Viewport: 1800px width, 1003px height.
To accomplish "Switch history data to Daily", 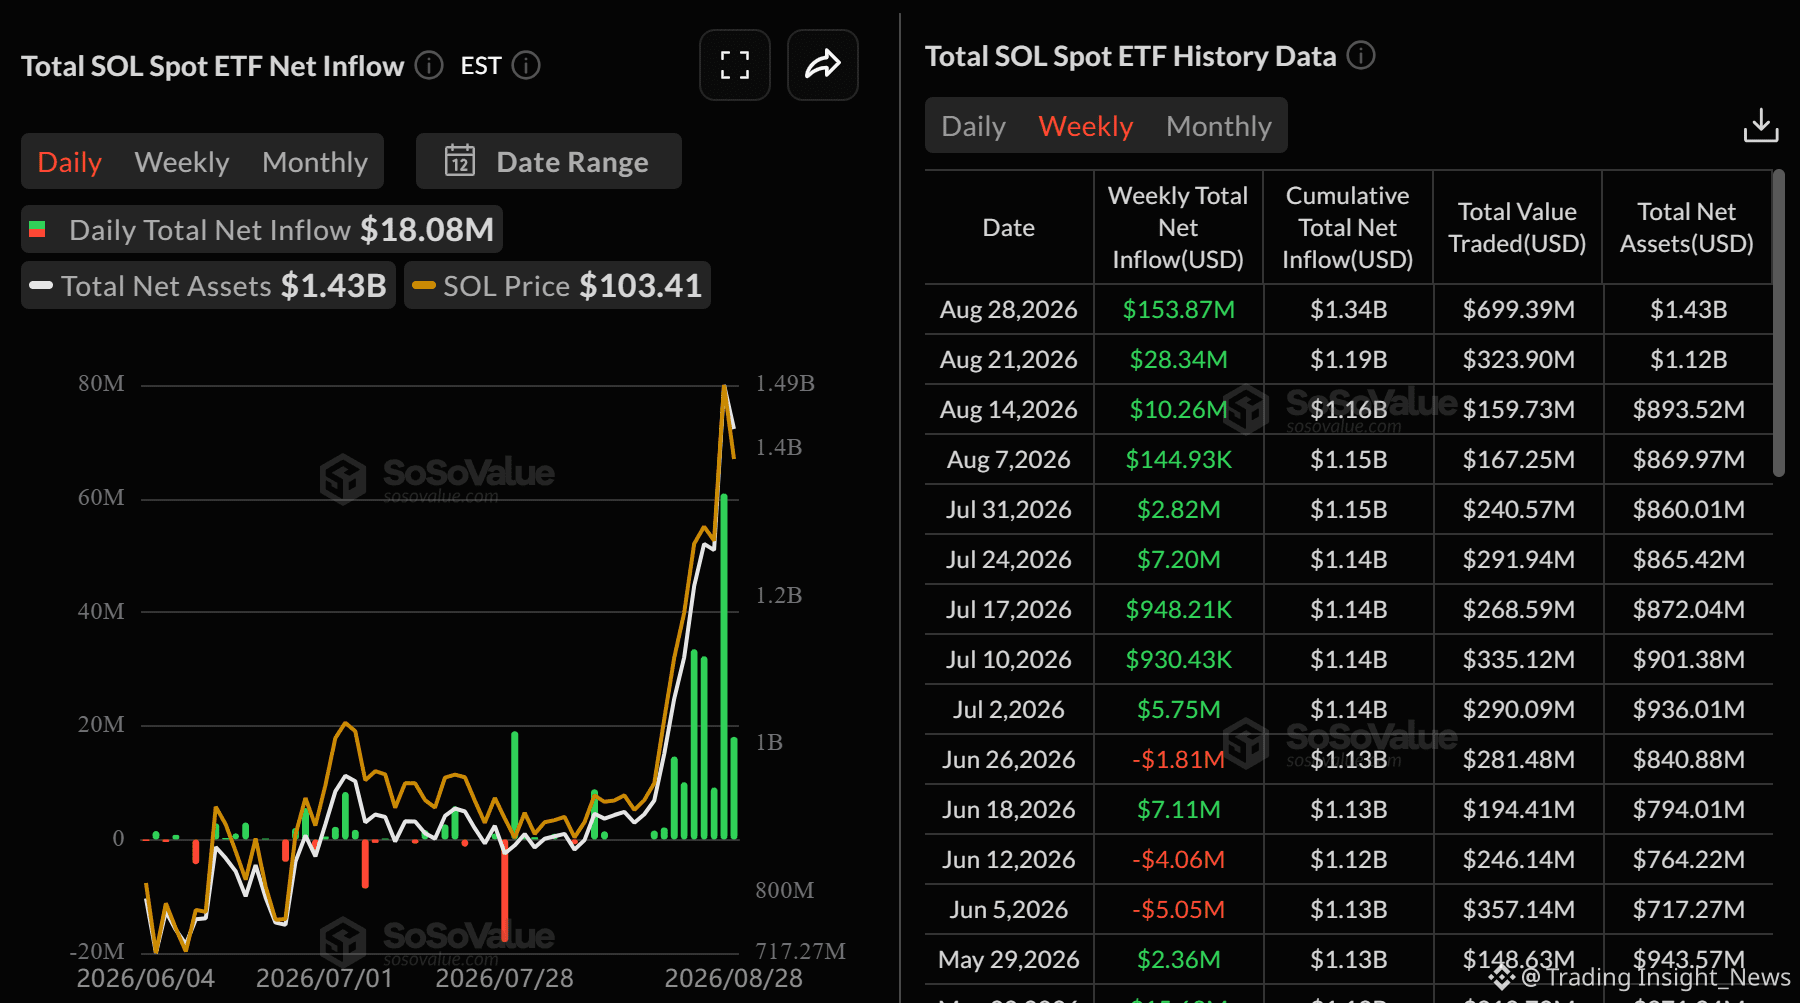I will [x=974, y=126].
